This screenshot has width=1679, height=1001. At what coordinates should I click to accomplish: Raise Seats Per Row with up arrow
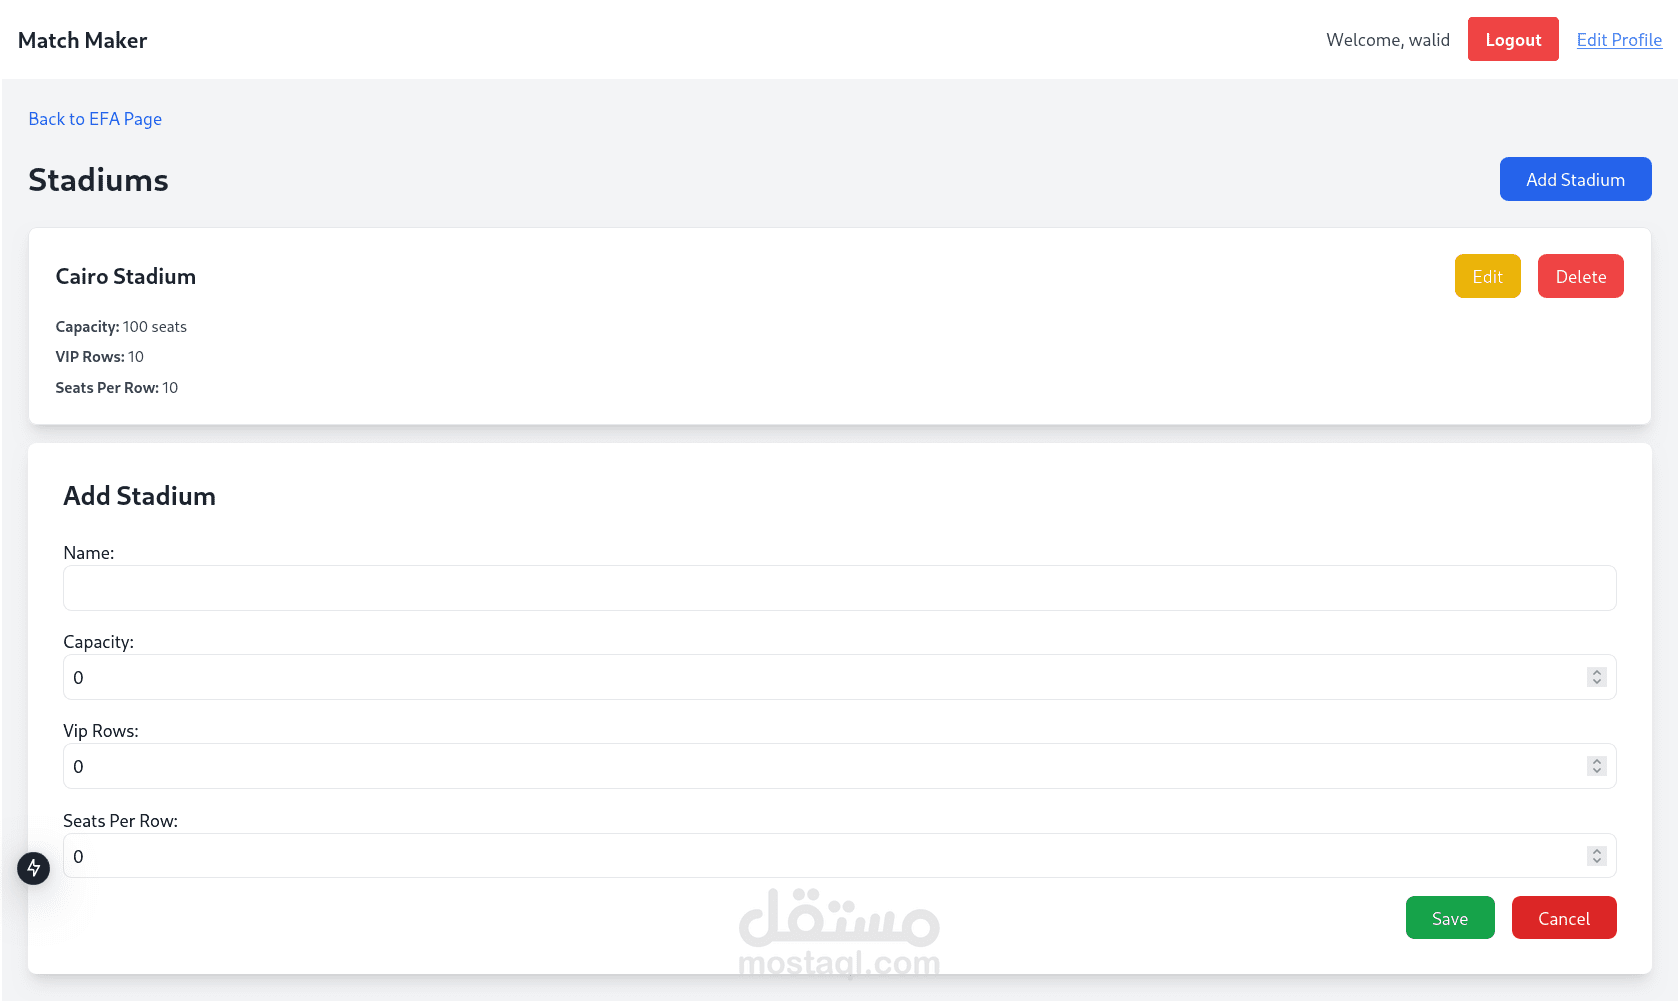click(x=1597, y=852)
